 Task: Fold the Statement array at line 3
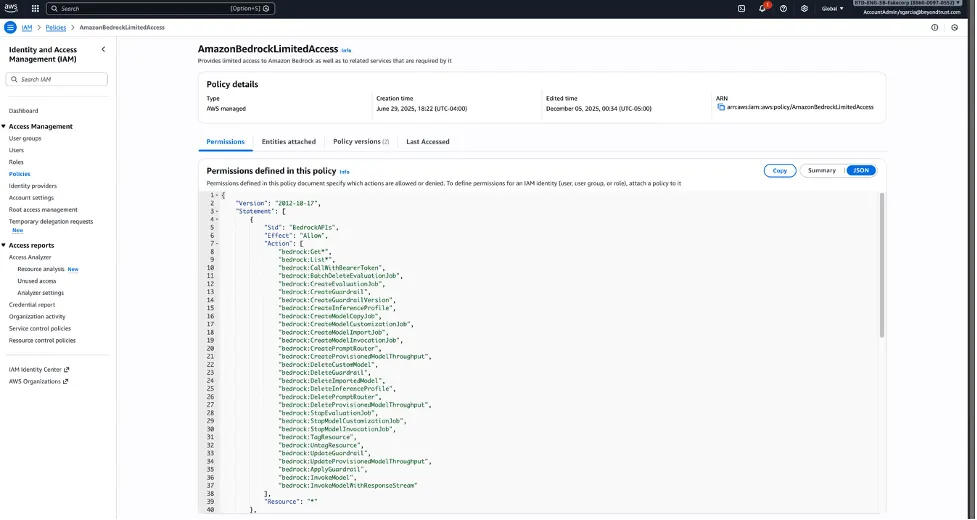[217, 212]
